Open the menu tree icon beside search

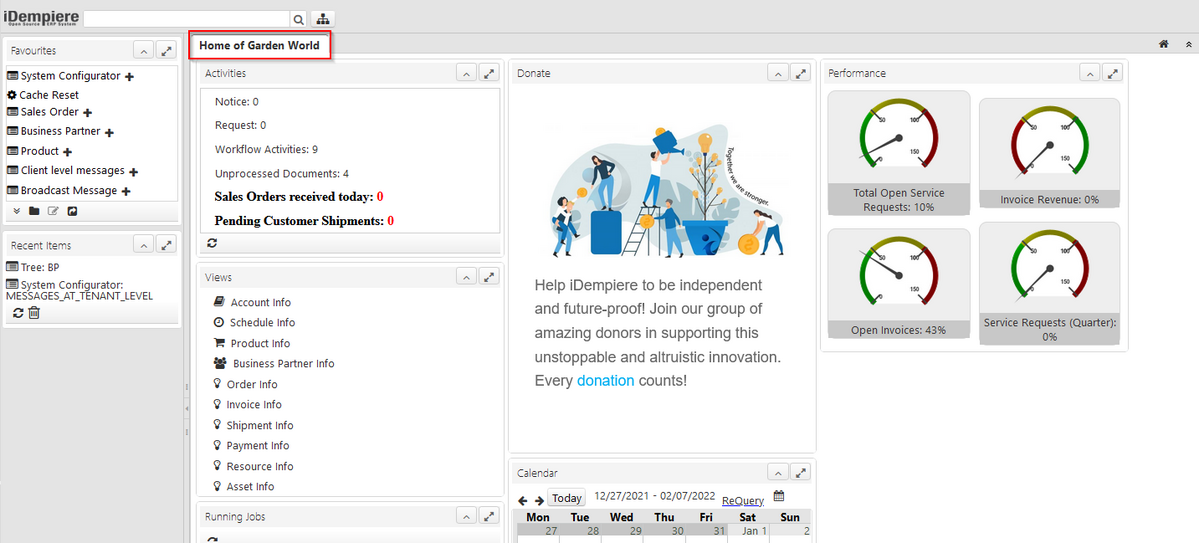pyautogui.click(x=324, y=19)
